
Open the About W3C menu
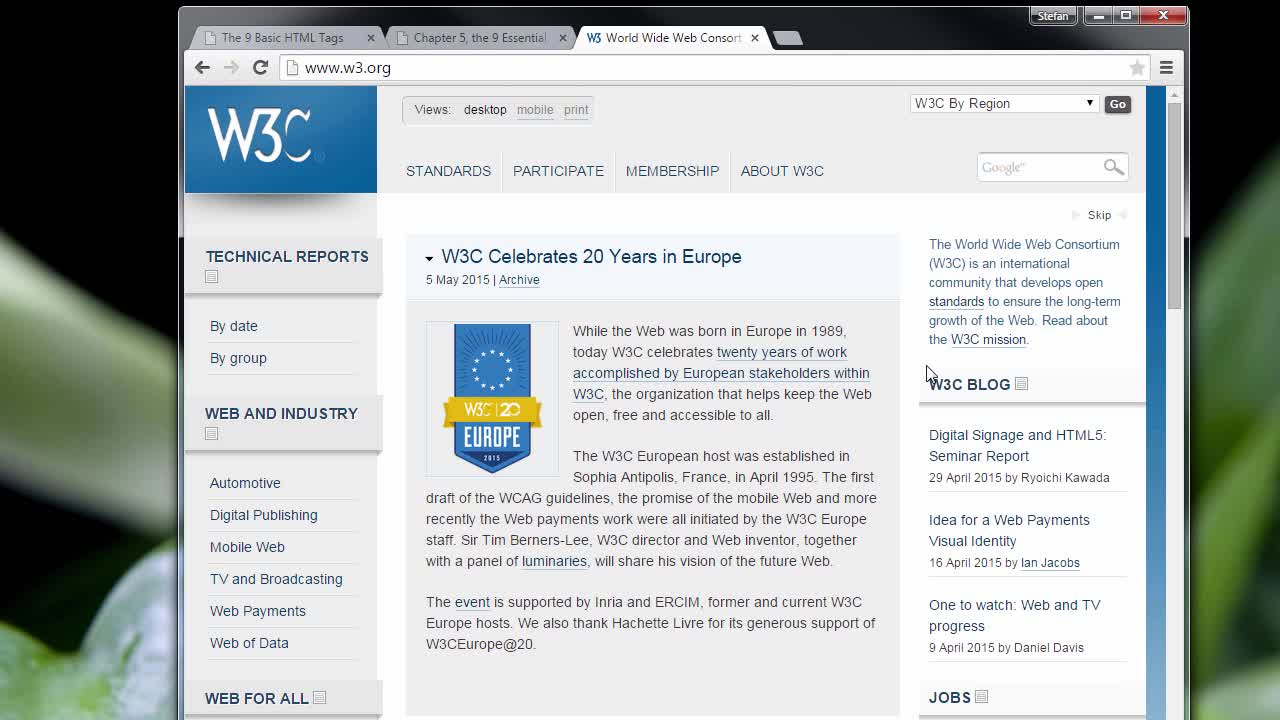(782, 171)
